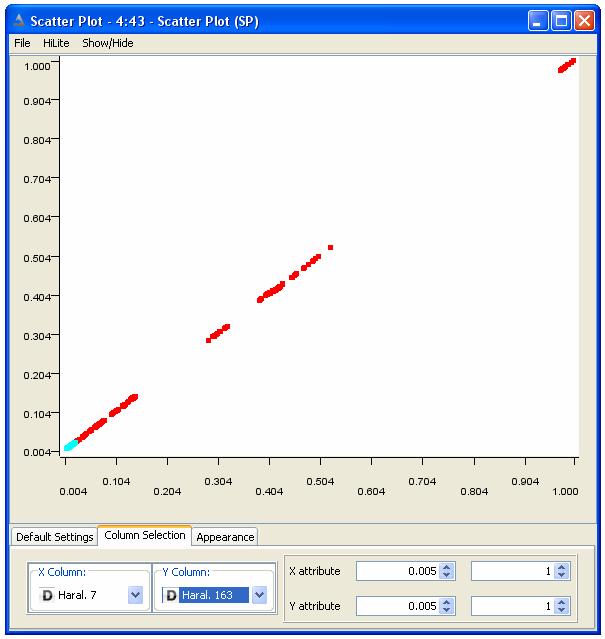Click the X attribute maximum value field
This screenshot has height=639, width=605.
[x=511, y=571]
